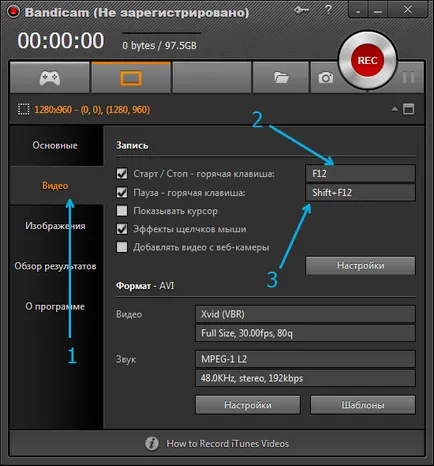434x466 pixels.
Task: Open the output folder icon
Action: coord(281,78)
